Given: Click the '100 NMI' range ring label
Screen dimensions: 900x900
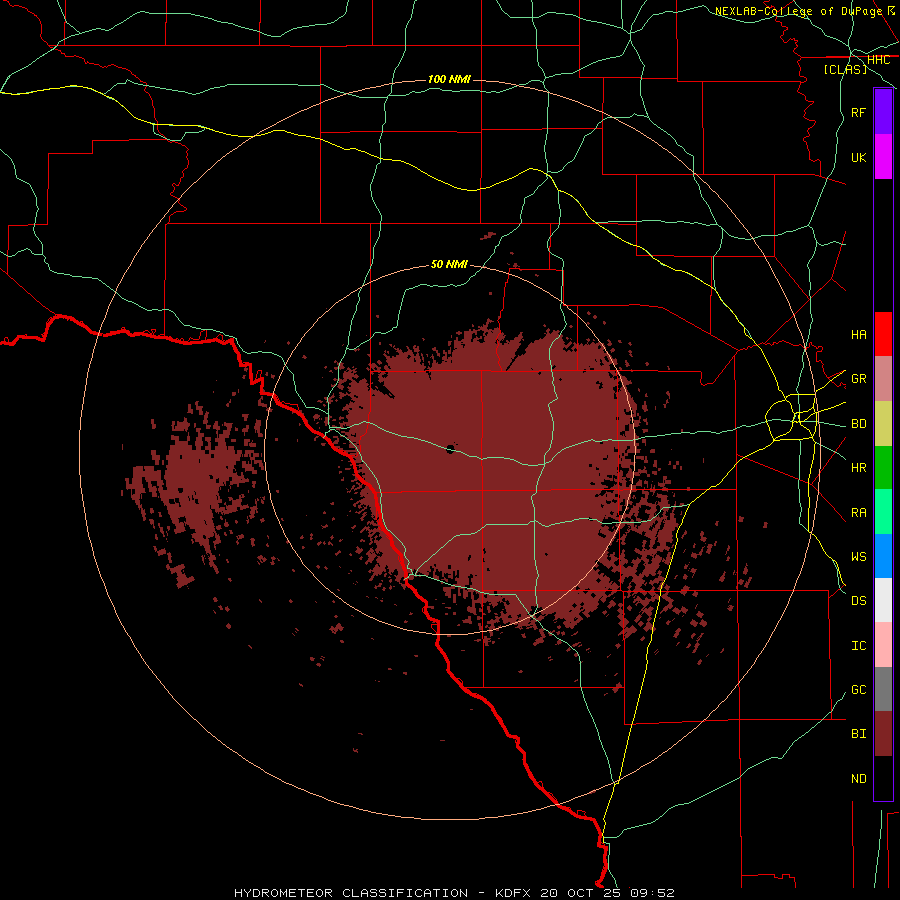Looking at the screenshot, I should 449,79.
